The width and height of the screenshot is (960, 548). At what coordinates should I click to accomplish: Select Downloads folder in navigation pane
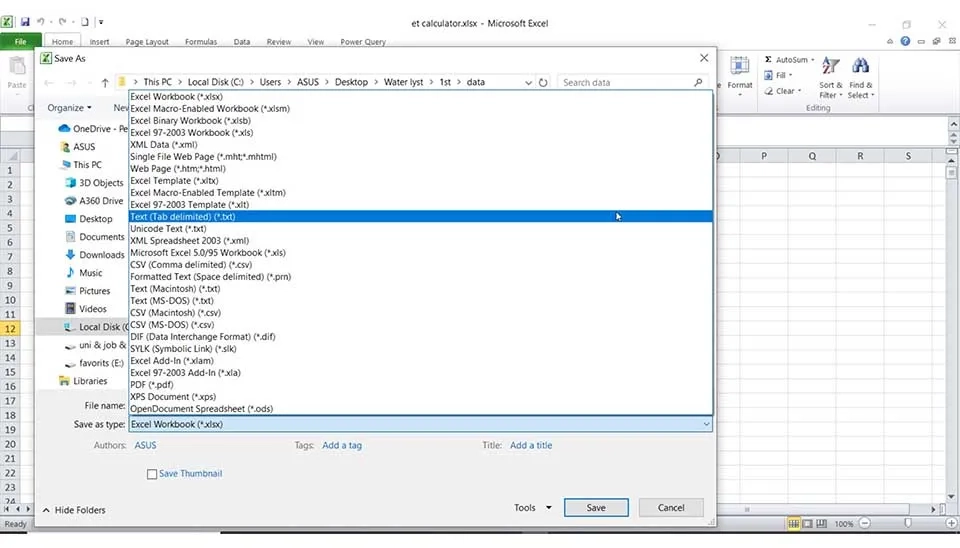[101, 255]
